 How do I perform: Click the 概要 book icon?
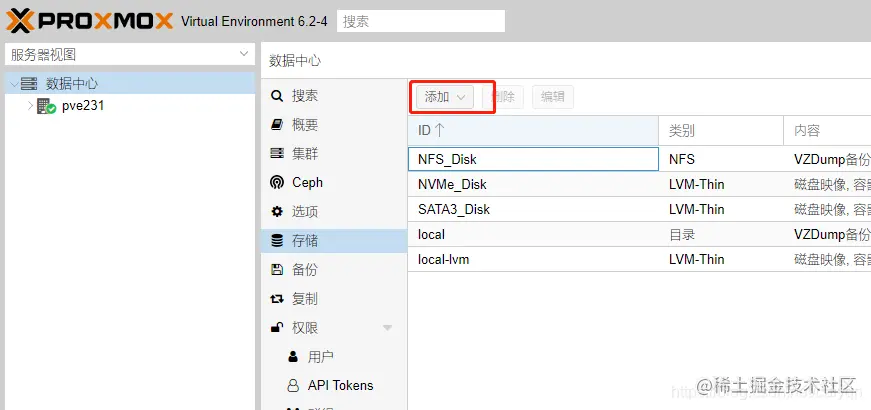click(277, 125)
